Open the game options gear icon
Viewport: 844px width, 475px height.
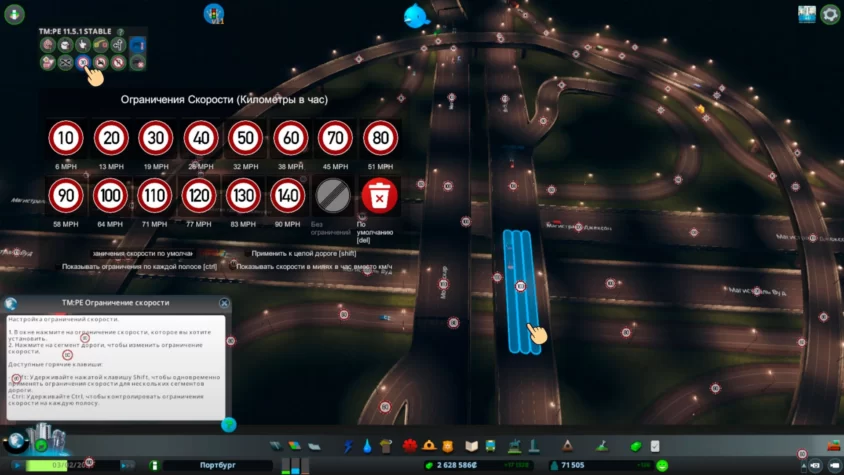(x=830, y=15)
